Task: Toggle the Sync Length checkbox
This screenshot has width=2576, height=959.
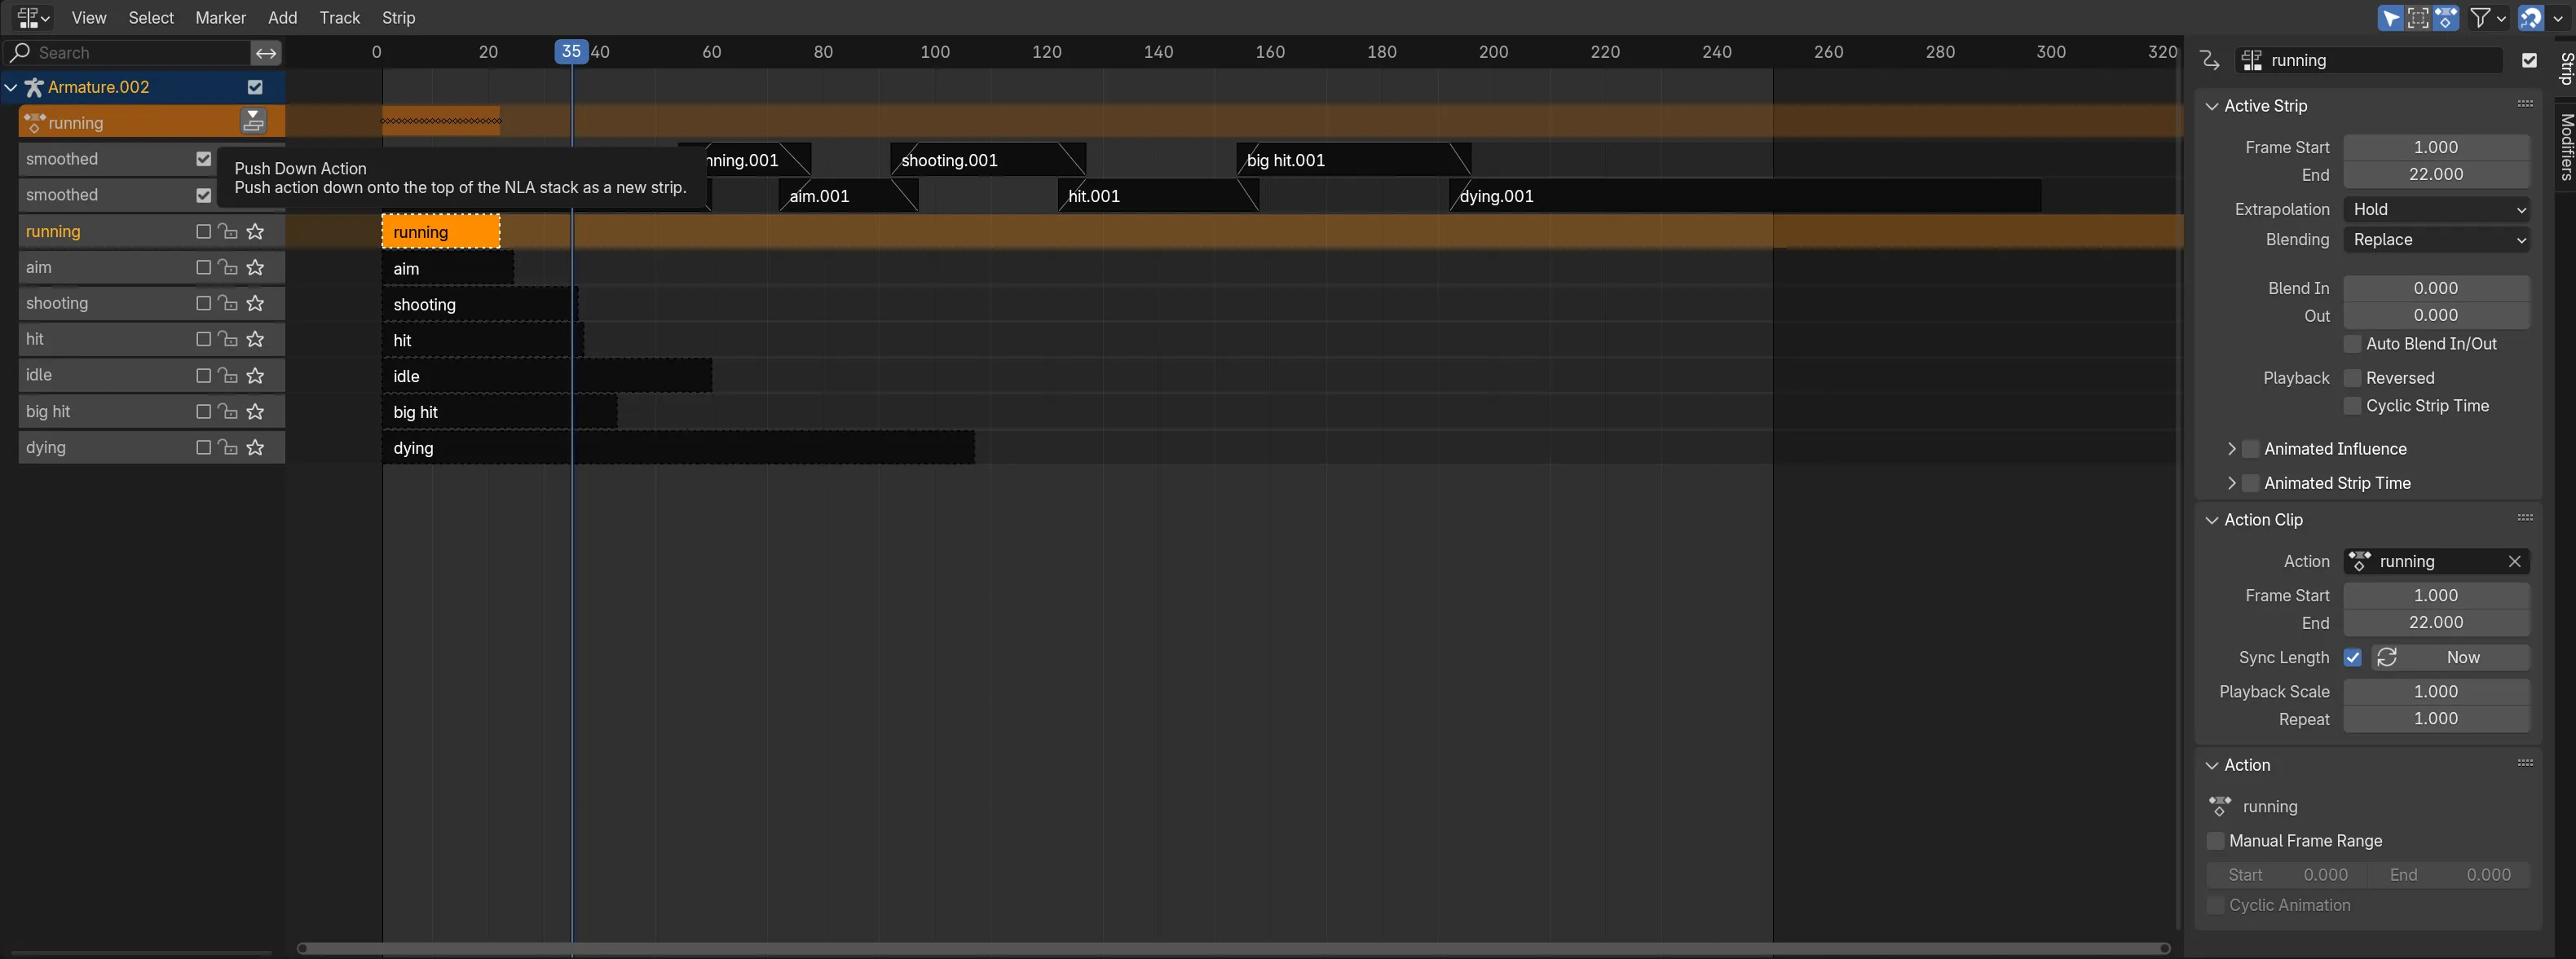Action: click(2354, 657)
